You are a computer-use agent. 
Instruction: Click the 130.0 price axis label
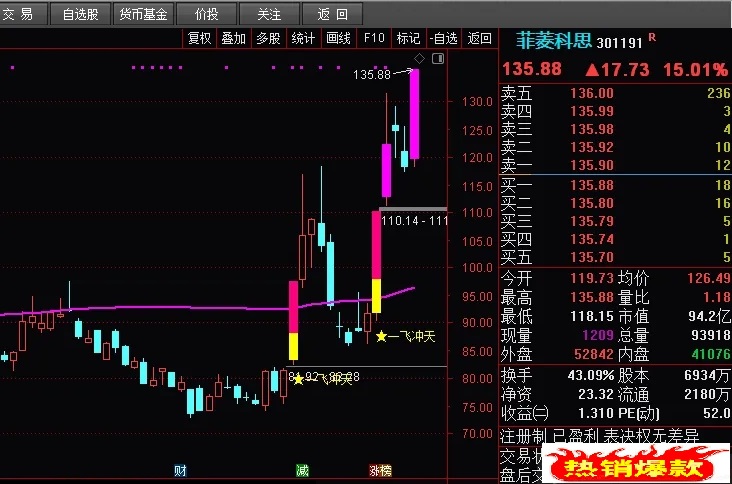point(477,102)
